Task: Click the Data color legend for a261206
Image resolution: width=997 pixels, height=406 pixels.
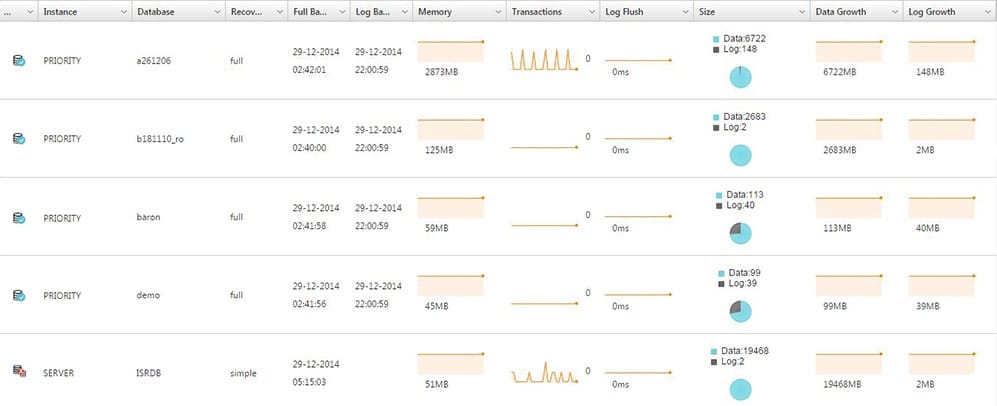Action: click(716, 39)
